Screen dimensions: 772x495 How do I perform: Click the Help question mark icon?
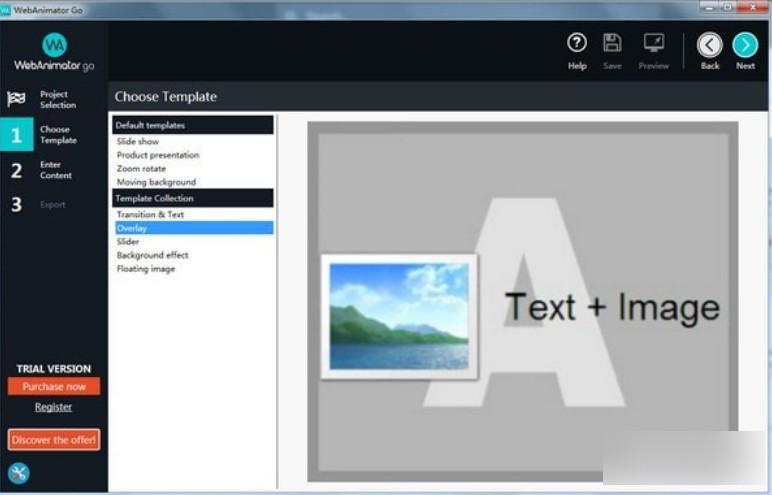coord(577,44)
